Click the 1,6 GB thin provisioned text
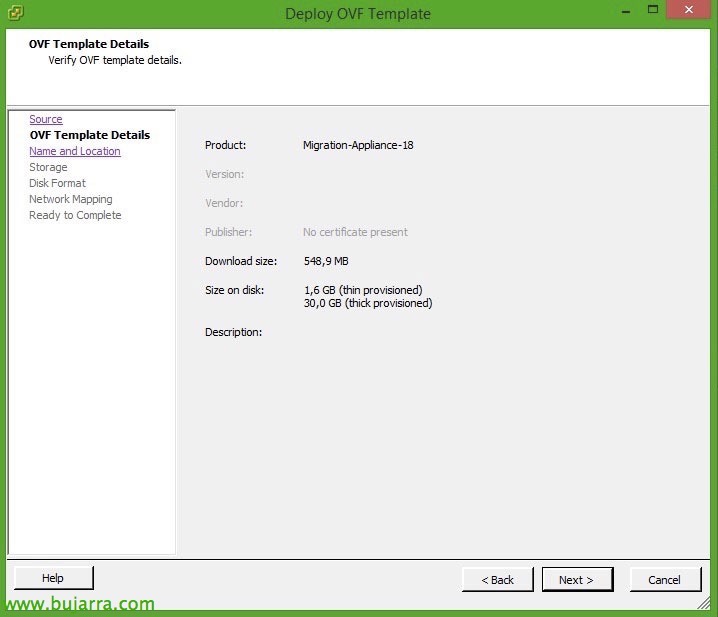The image size is (718, 617). (x=363, y=290)
